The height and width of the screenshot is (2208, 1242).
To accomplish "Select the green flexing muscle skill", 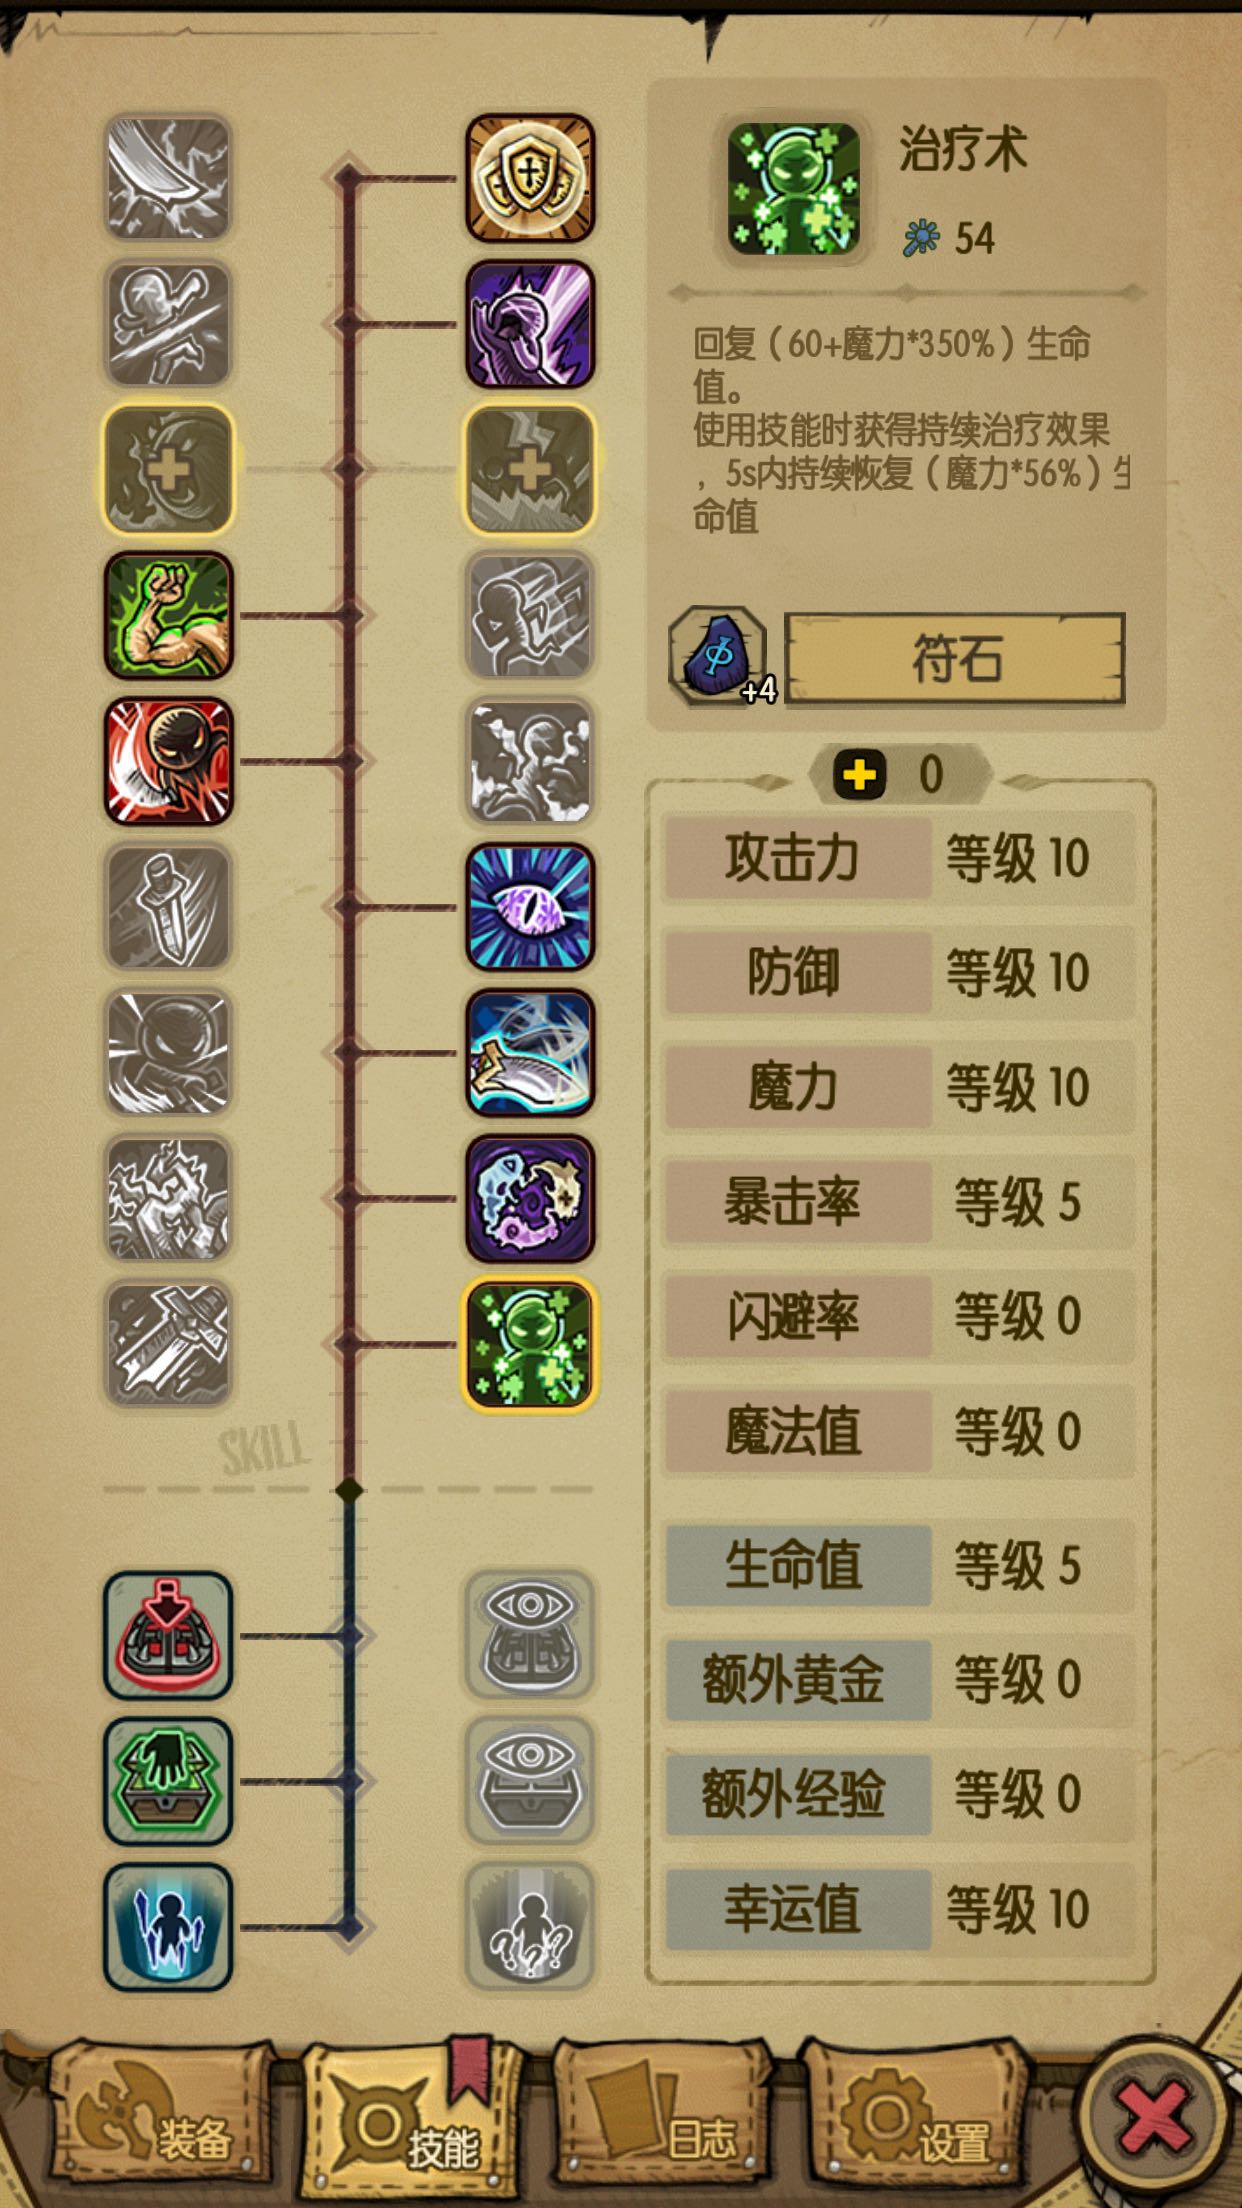I will 169,615.
